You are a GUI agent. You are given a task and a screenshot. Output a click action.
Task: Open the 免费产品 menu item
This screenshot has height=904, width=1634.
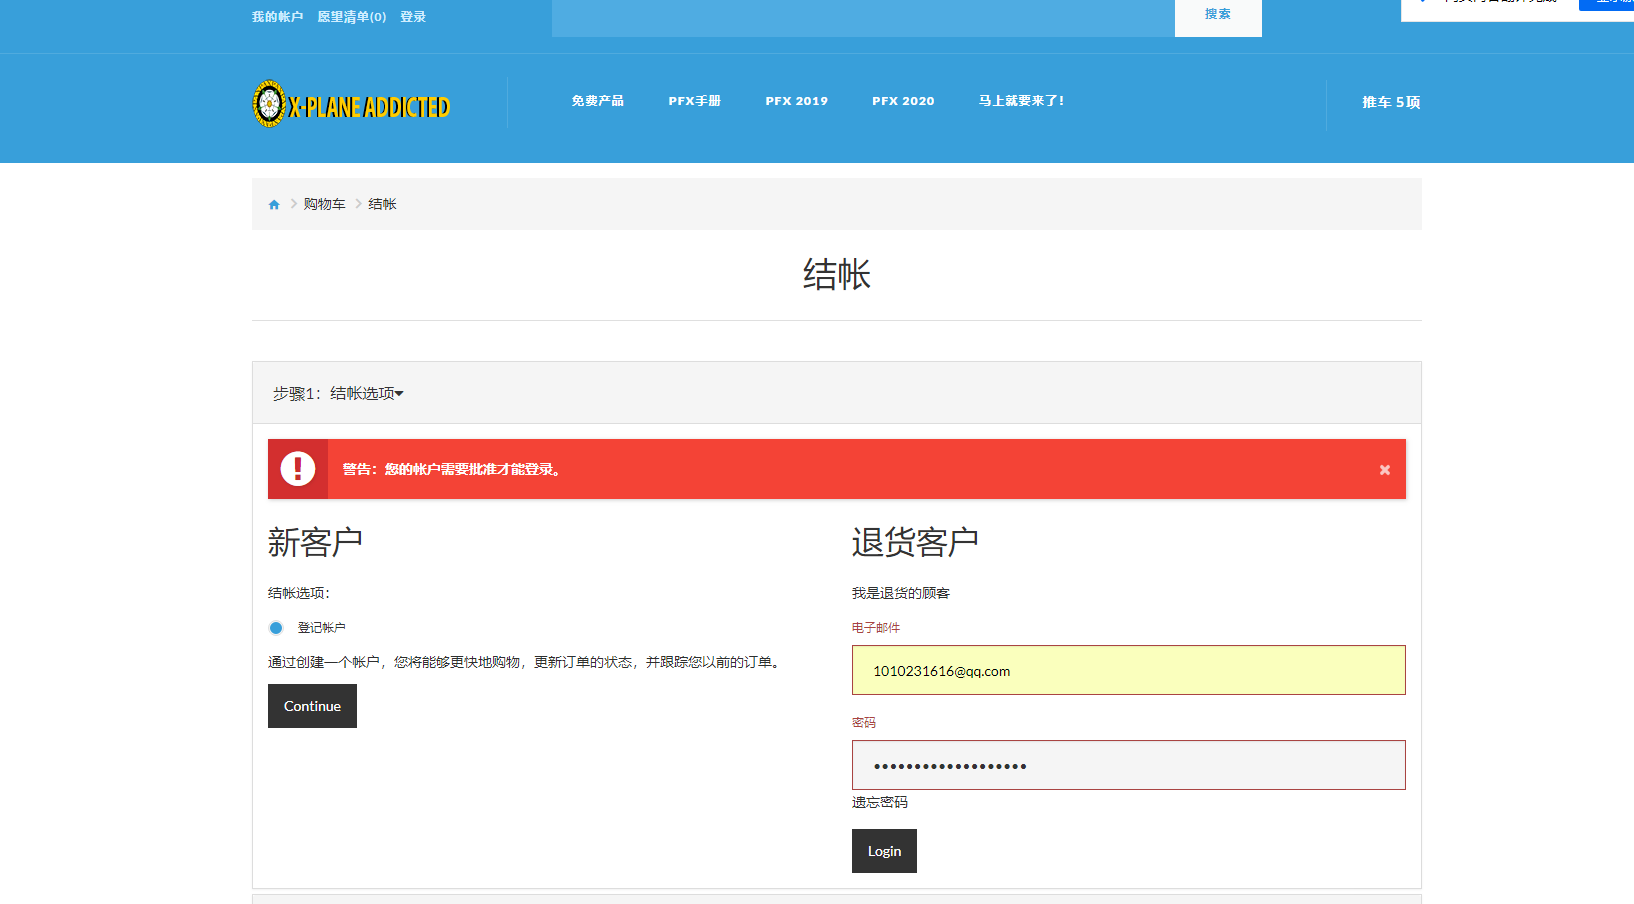tap(597, 101)
